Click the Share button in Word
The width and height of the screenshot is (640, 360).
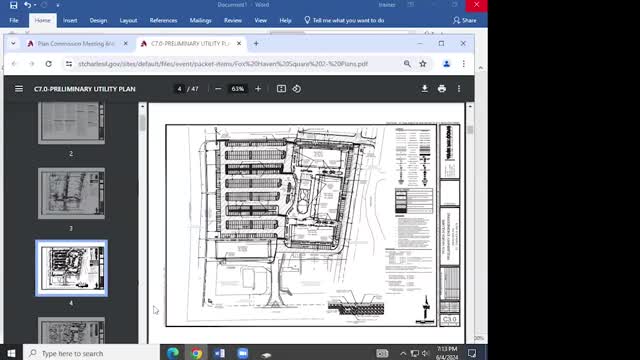point(465,20)
